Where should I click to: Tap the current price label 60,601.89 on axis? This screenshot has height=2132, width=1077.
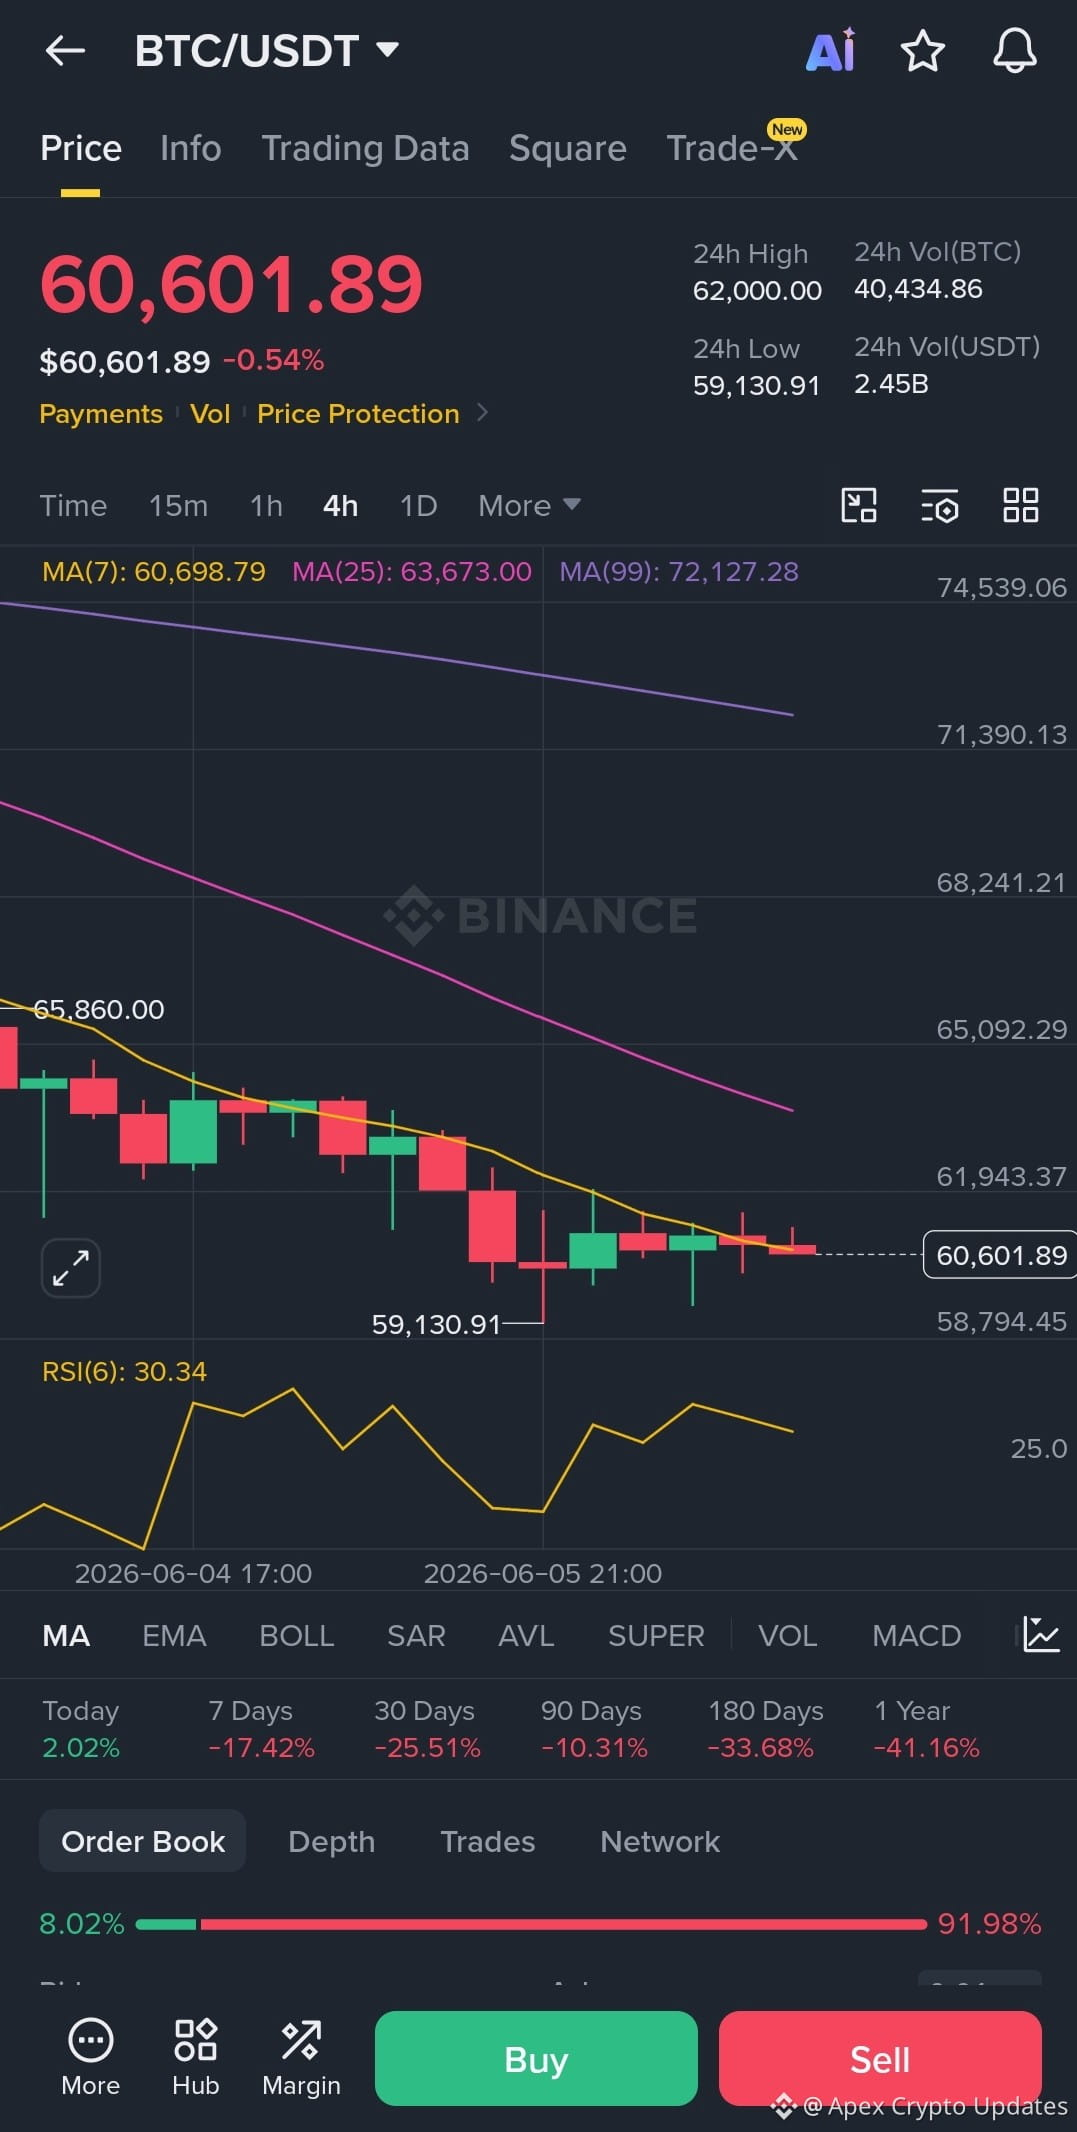tap(1000, 1255)
